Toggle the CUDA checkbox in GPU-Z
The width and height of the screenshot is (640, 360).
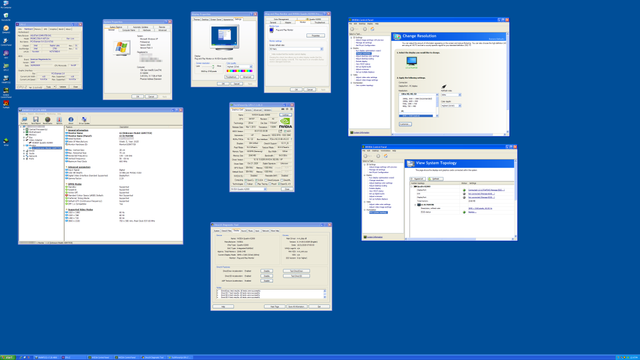pyautogui.click(x=256, y=180)
